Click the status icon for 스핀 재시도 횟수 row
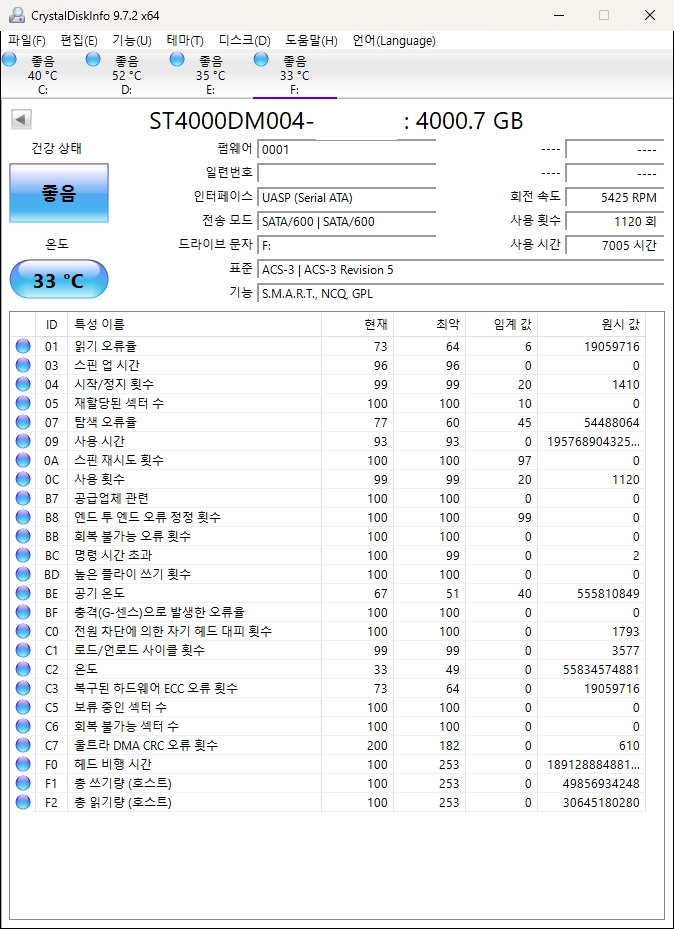This screenshot has height=929, width=674. tap(23, 460)
